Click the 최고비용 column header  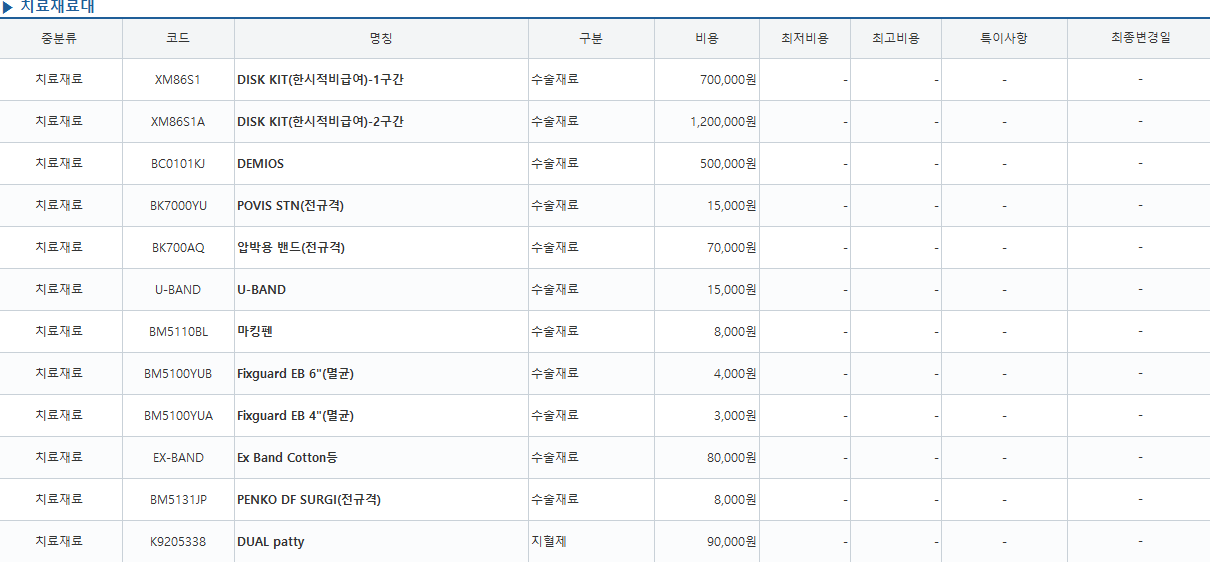coord(895,39)
